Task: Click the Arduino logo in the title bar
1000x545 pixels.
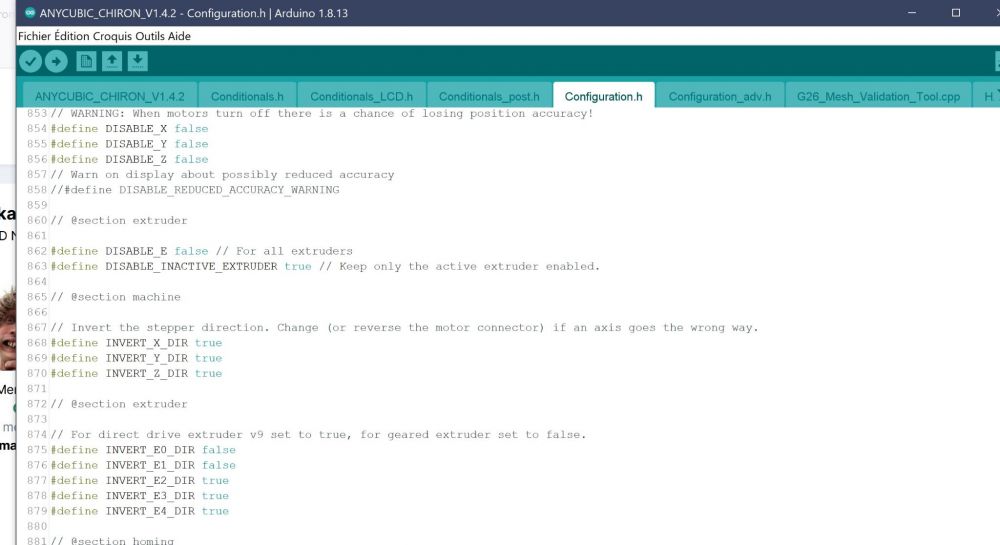Action: [29, 13]
